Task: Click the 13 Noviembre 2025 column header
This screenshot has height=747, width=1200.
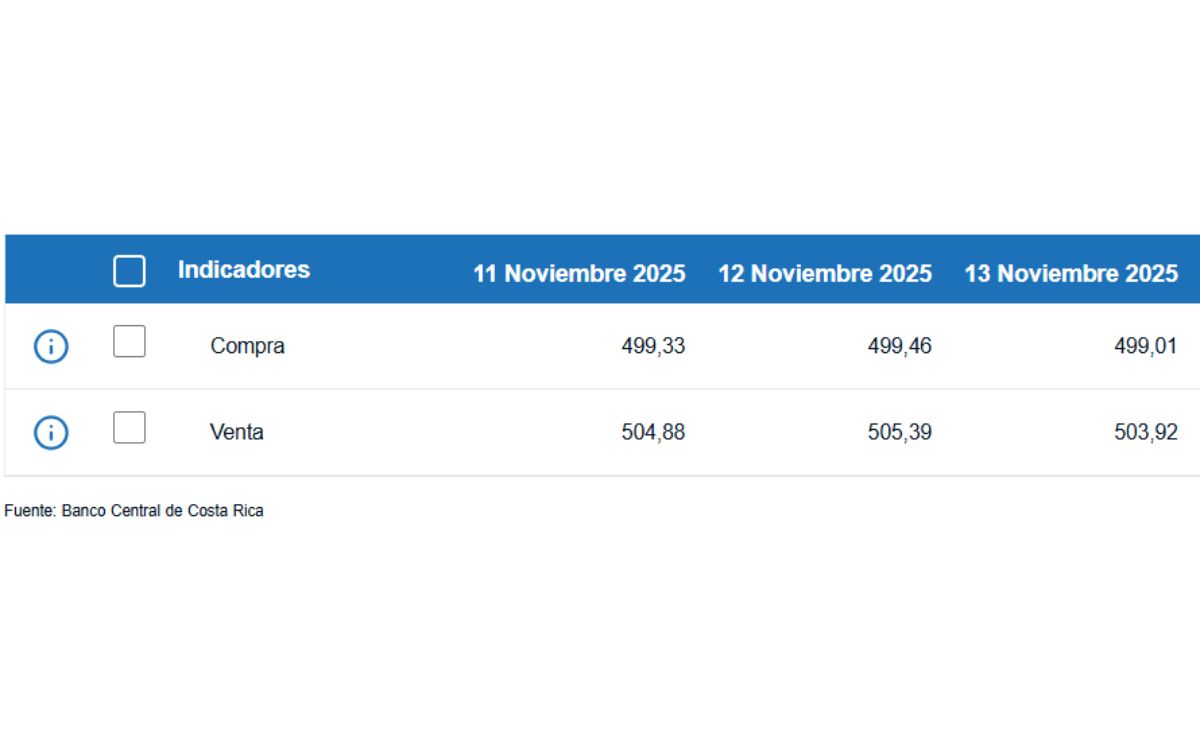Action: tap(1071, 273)
